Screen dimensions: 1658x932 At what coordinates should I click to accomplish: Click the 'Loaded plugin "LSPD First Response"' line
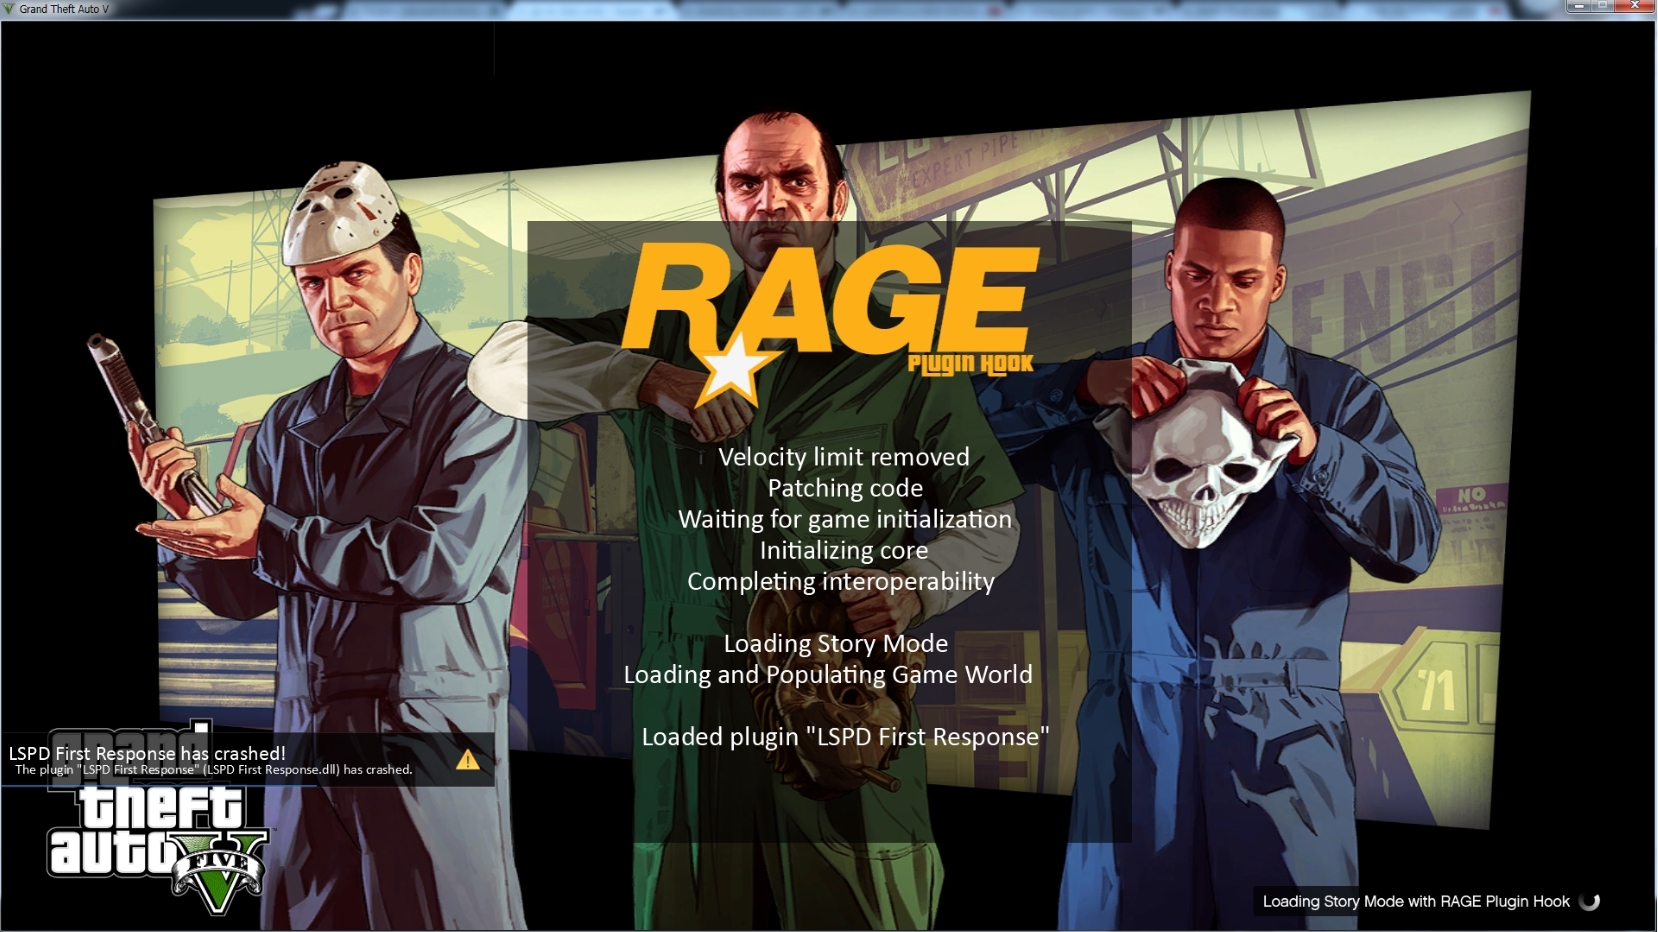click(x=845, y=736)
